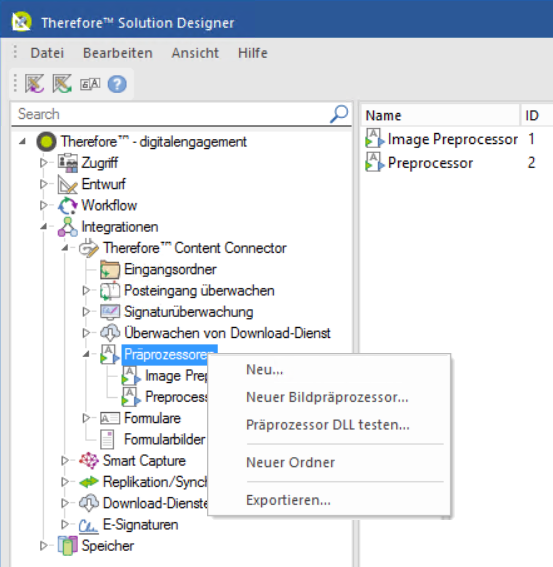Image resolution: width=553 pixels, height=567 pixels.
Task: Click the Formularbilder document icon
Action: [x=107, y=439]
